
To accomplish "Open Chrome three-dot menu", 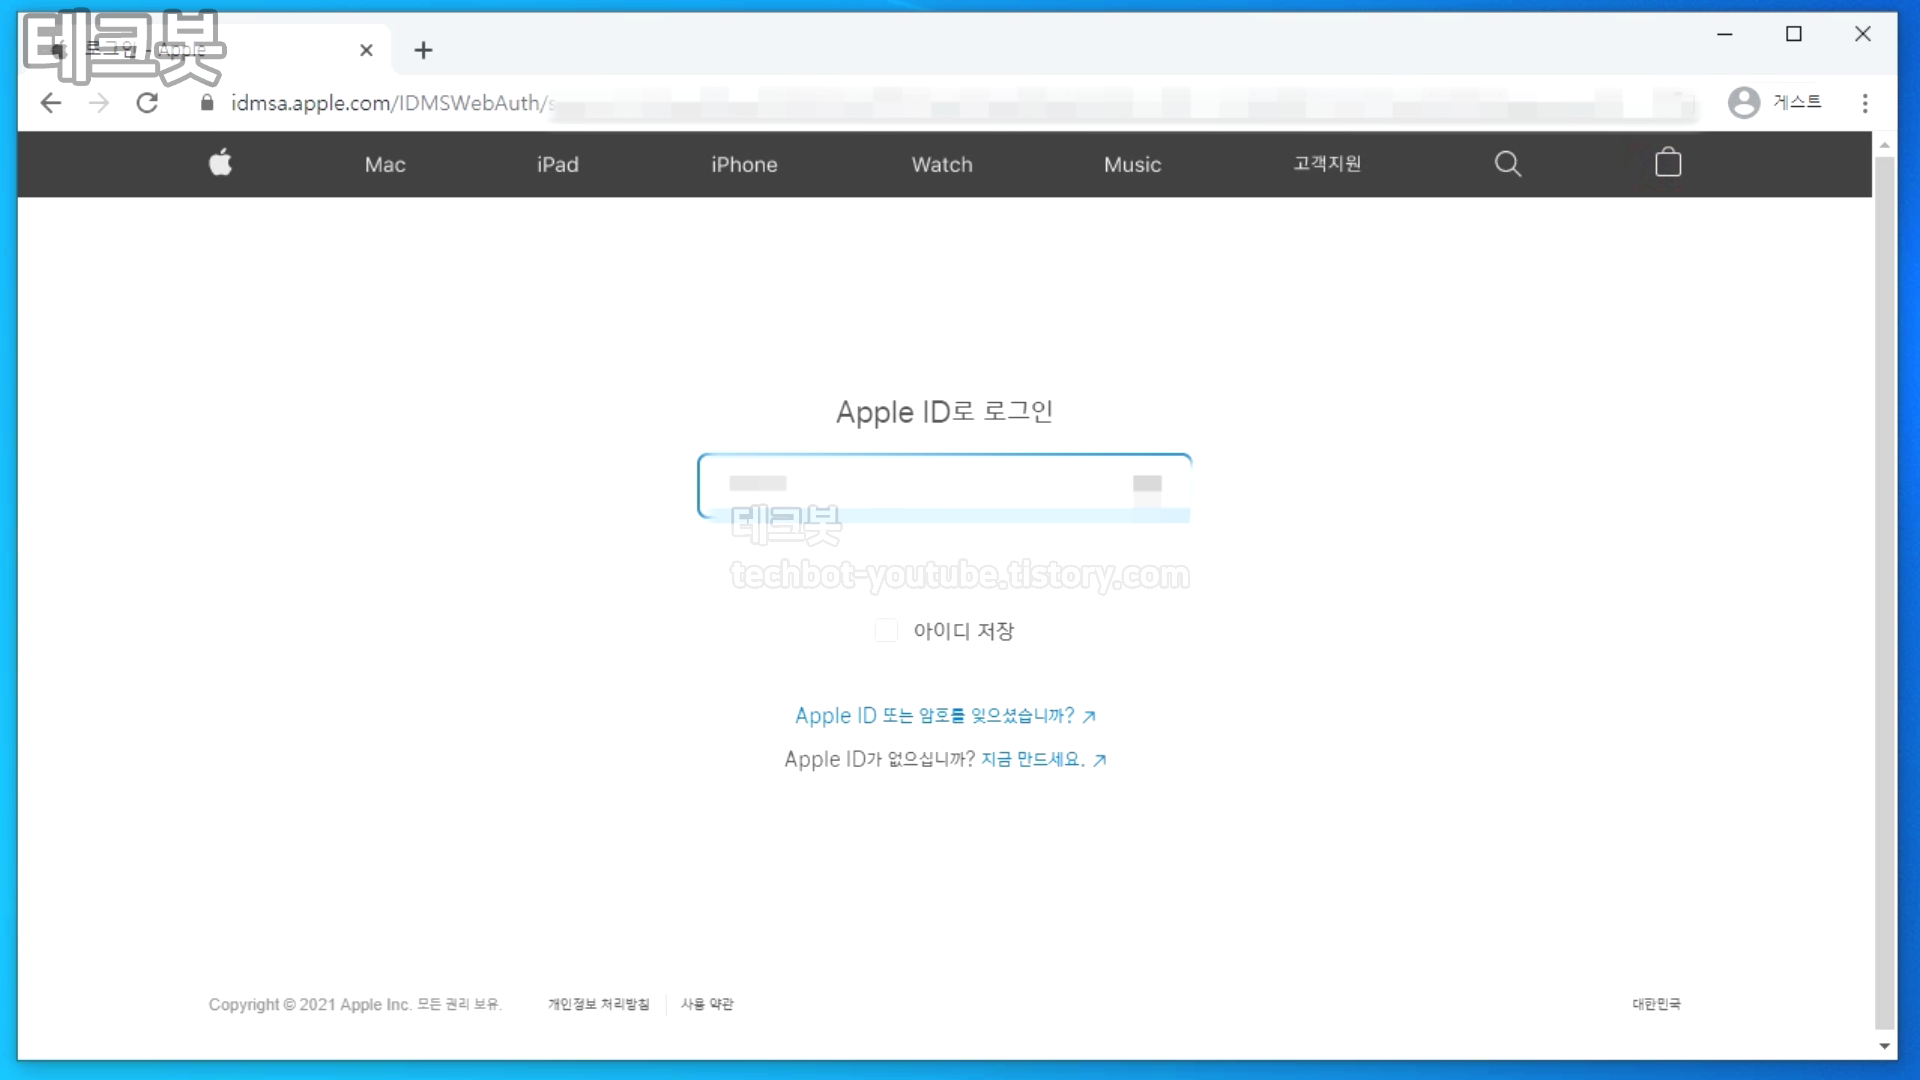I will [x=1865, y=103].
